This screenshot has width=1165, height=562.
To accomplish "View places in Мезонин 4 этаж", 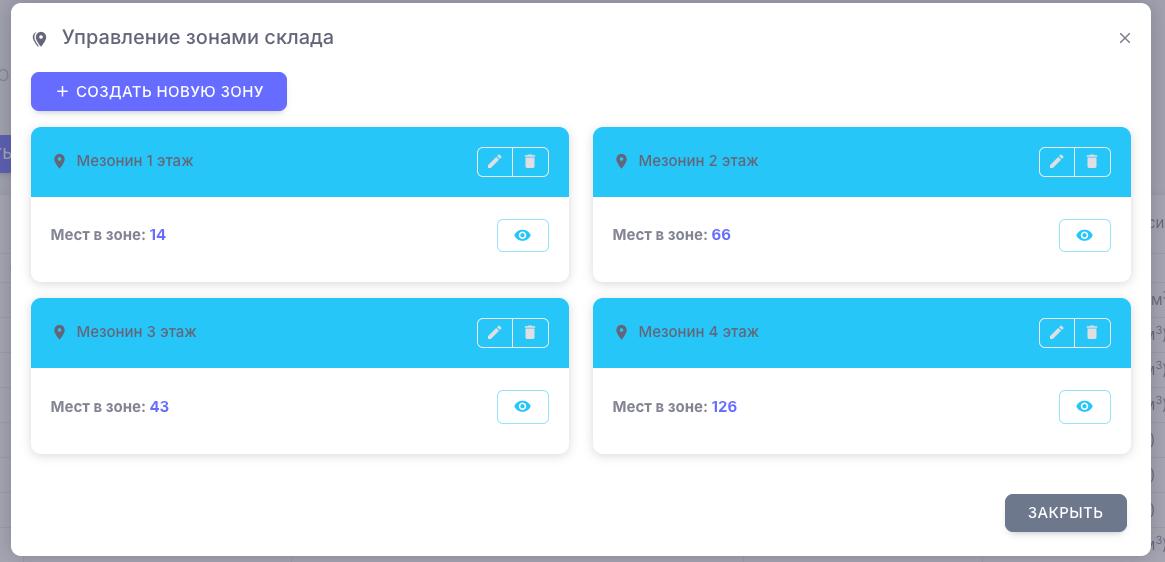I will 1084,407.
